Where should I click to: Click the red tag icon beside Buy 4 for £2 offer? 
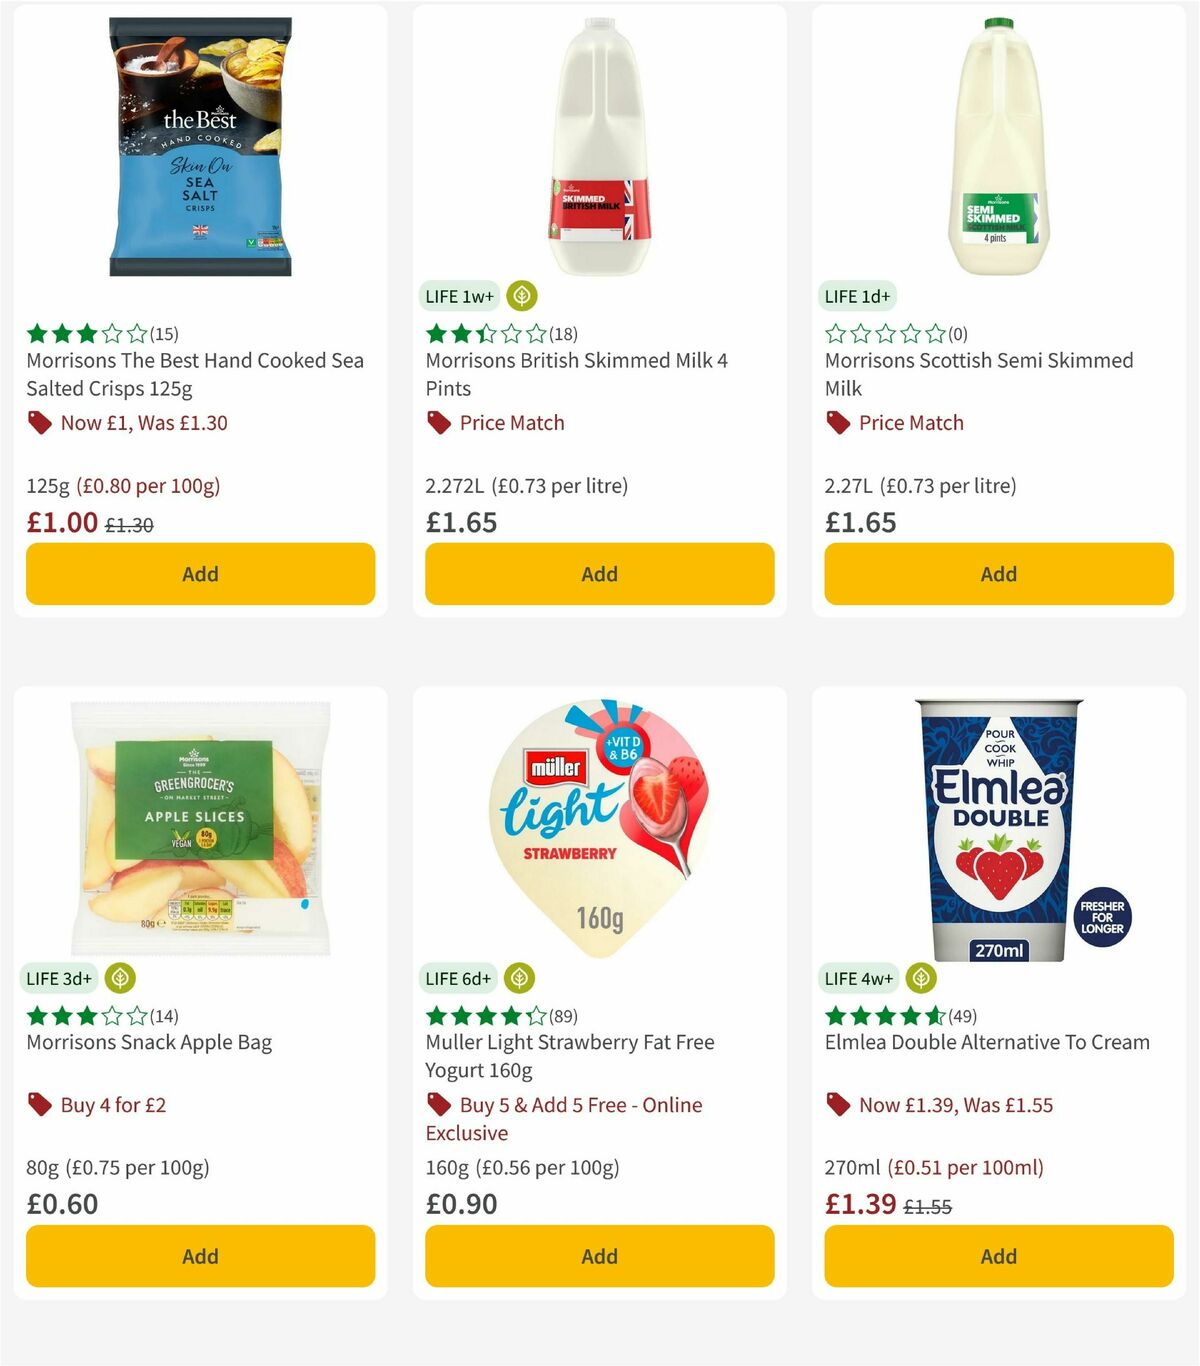pyautogui.click(x=40, y=1104)
